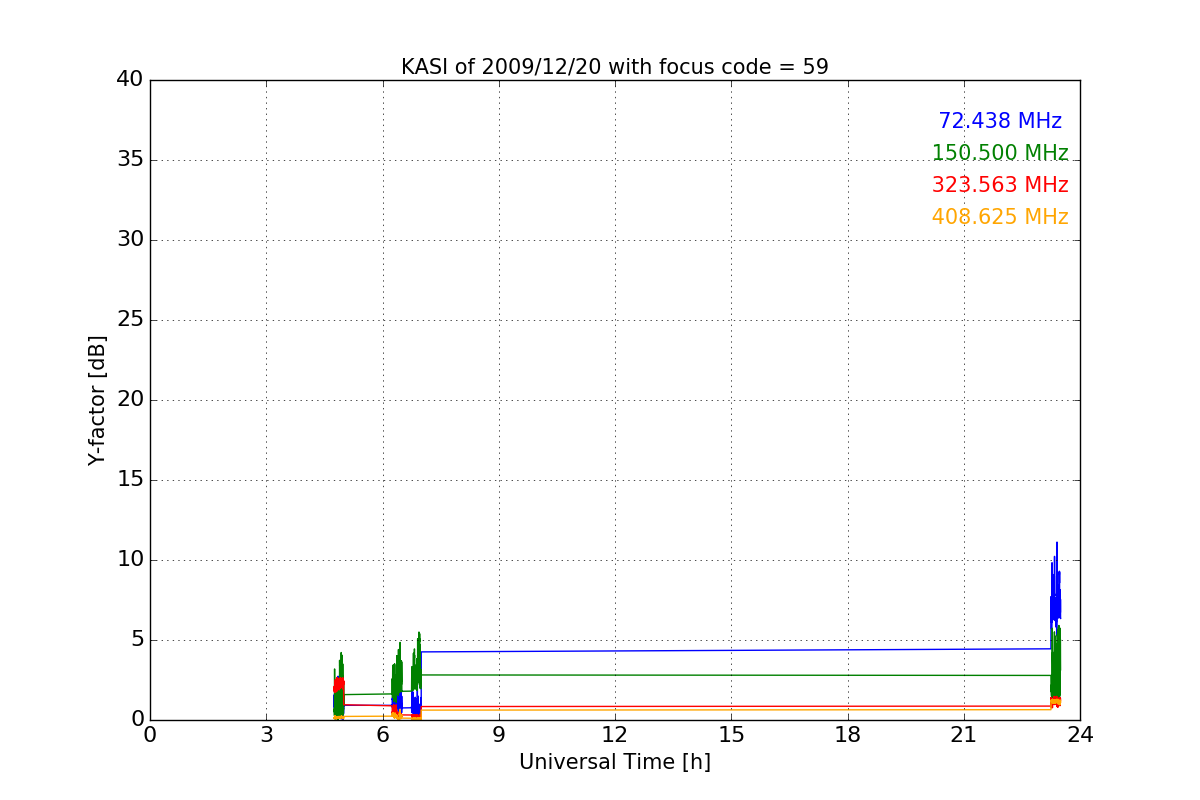1200x800 pixels.
Task: Click the x-axis tick label '21'
Action: 964,736
